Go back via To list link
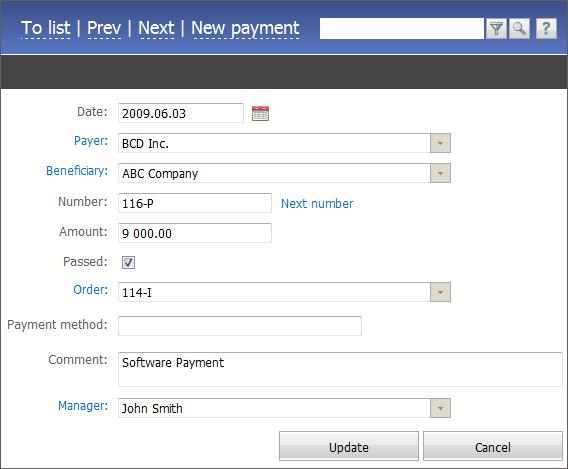Screen dimensions: 568x469 click(x=46, y=28)
